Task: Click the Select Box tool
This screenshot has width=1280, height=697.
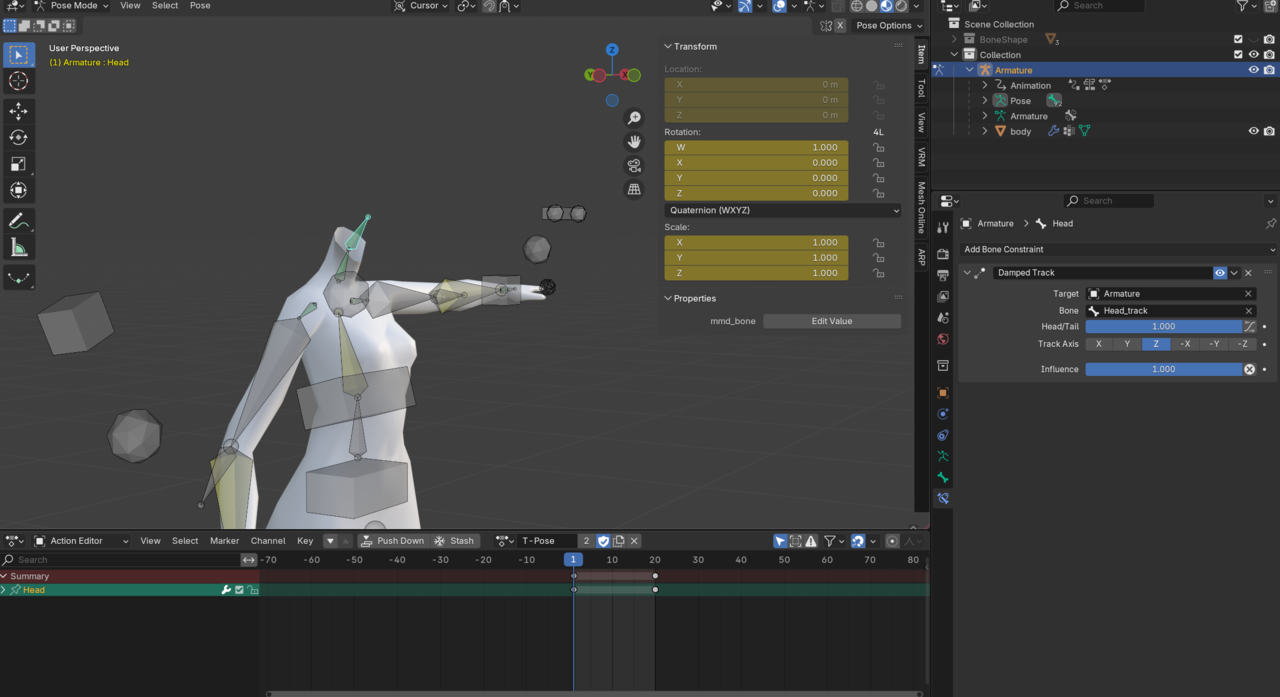Action: (18, 55)
